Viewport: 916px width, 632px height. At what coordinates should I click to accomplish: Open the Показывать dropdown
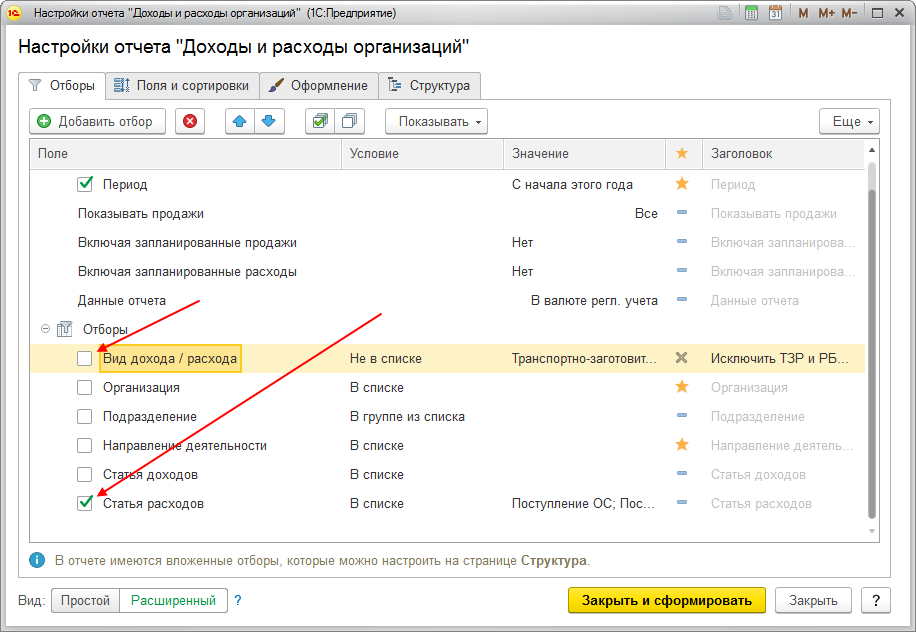436,121
